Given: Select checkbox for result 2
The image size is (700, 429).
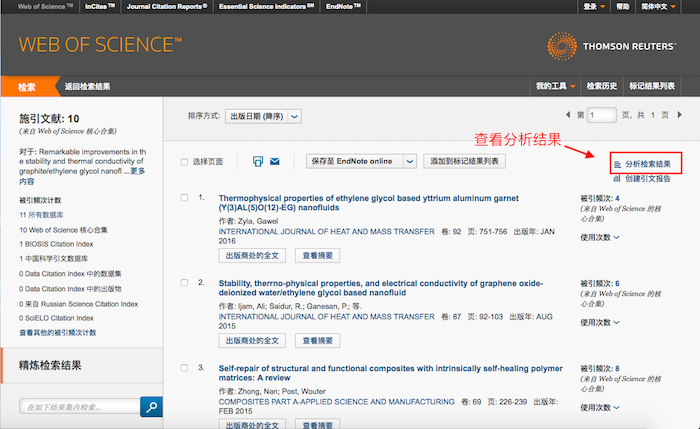Looking at the screenshot, I should pos(184,283).
